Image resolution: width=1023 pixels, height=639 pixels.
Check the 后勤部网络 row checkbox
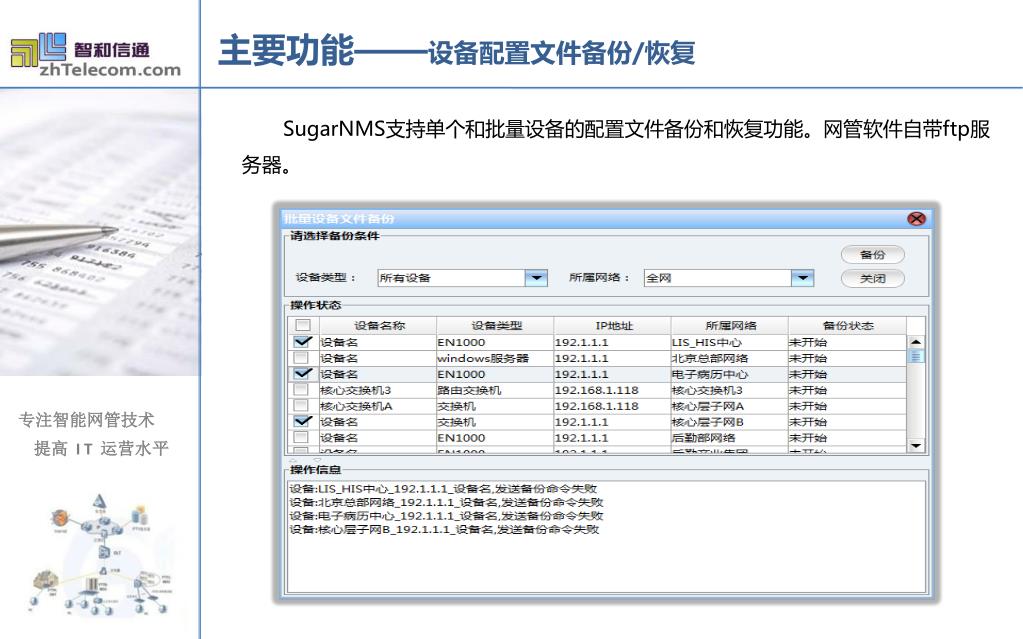[x=301, y=437]
